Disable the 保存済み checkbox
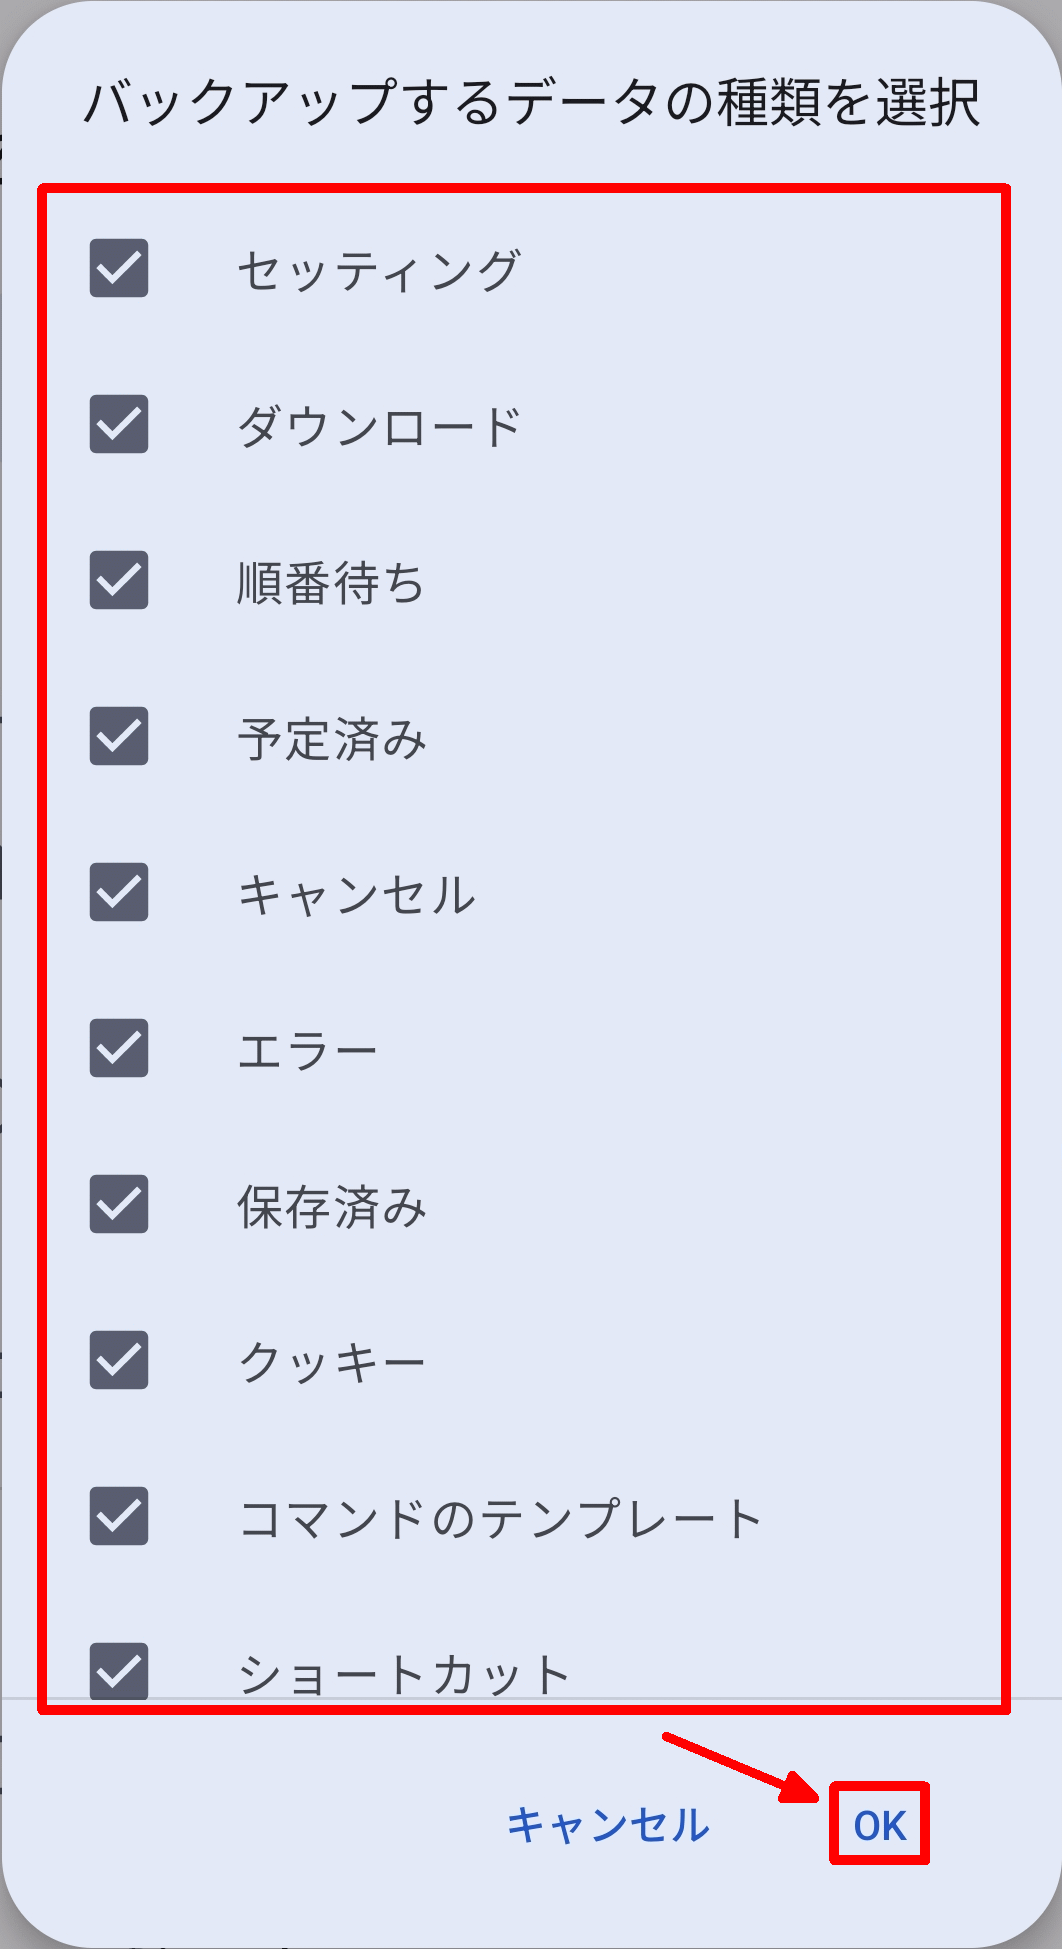Viewport: 1062px width, 1949px height. [119, 1204]
